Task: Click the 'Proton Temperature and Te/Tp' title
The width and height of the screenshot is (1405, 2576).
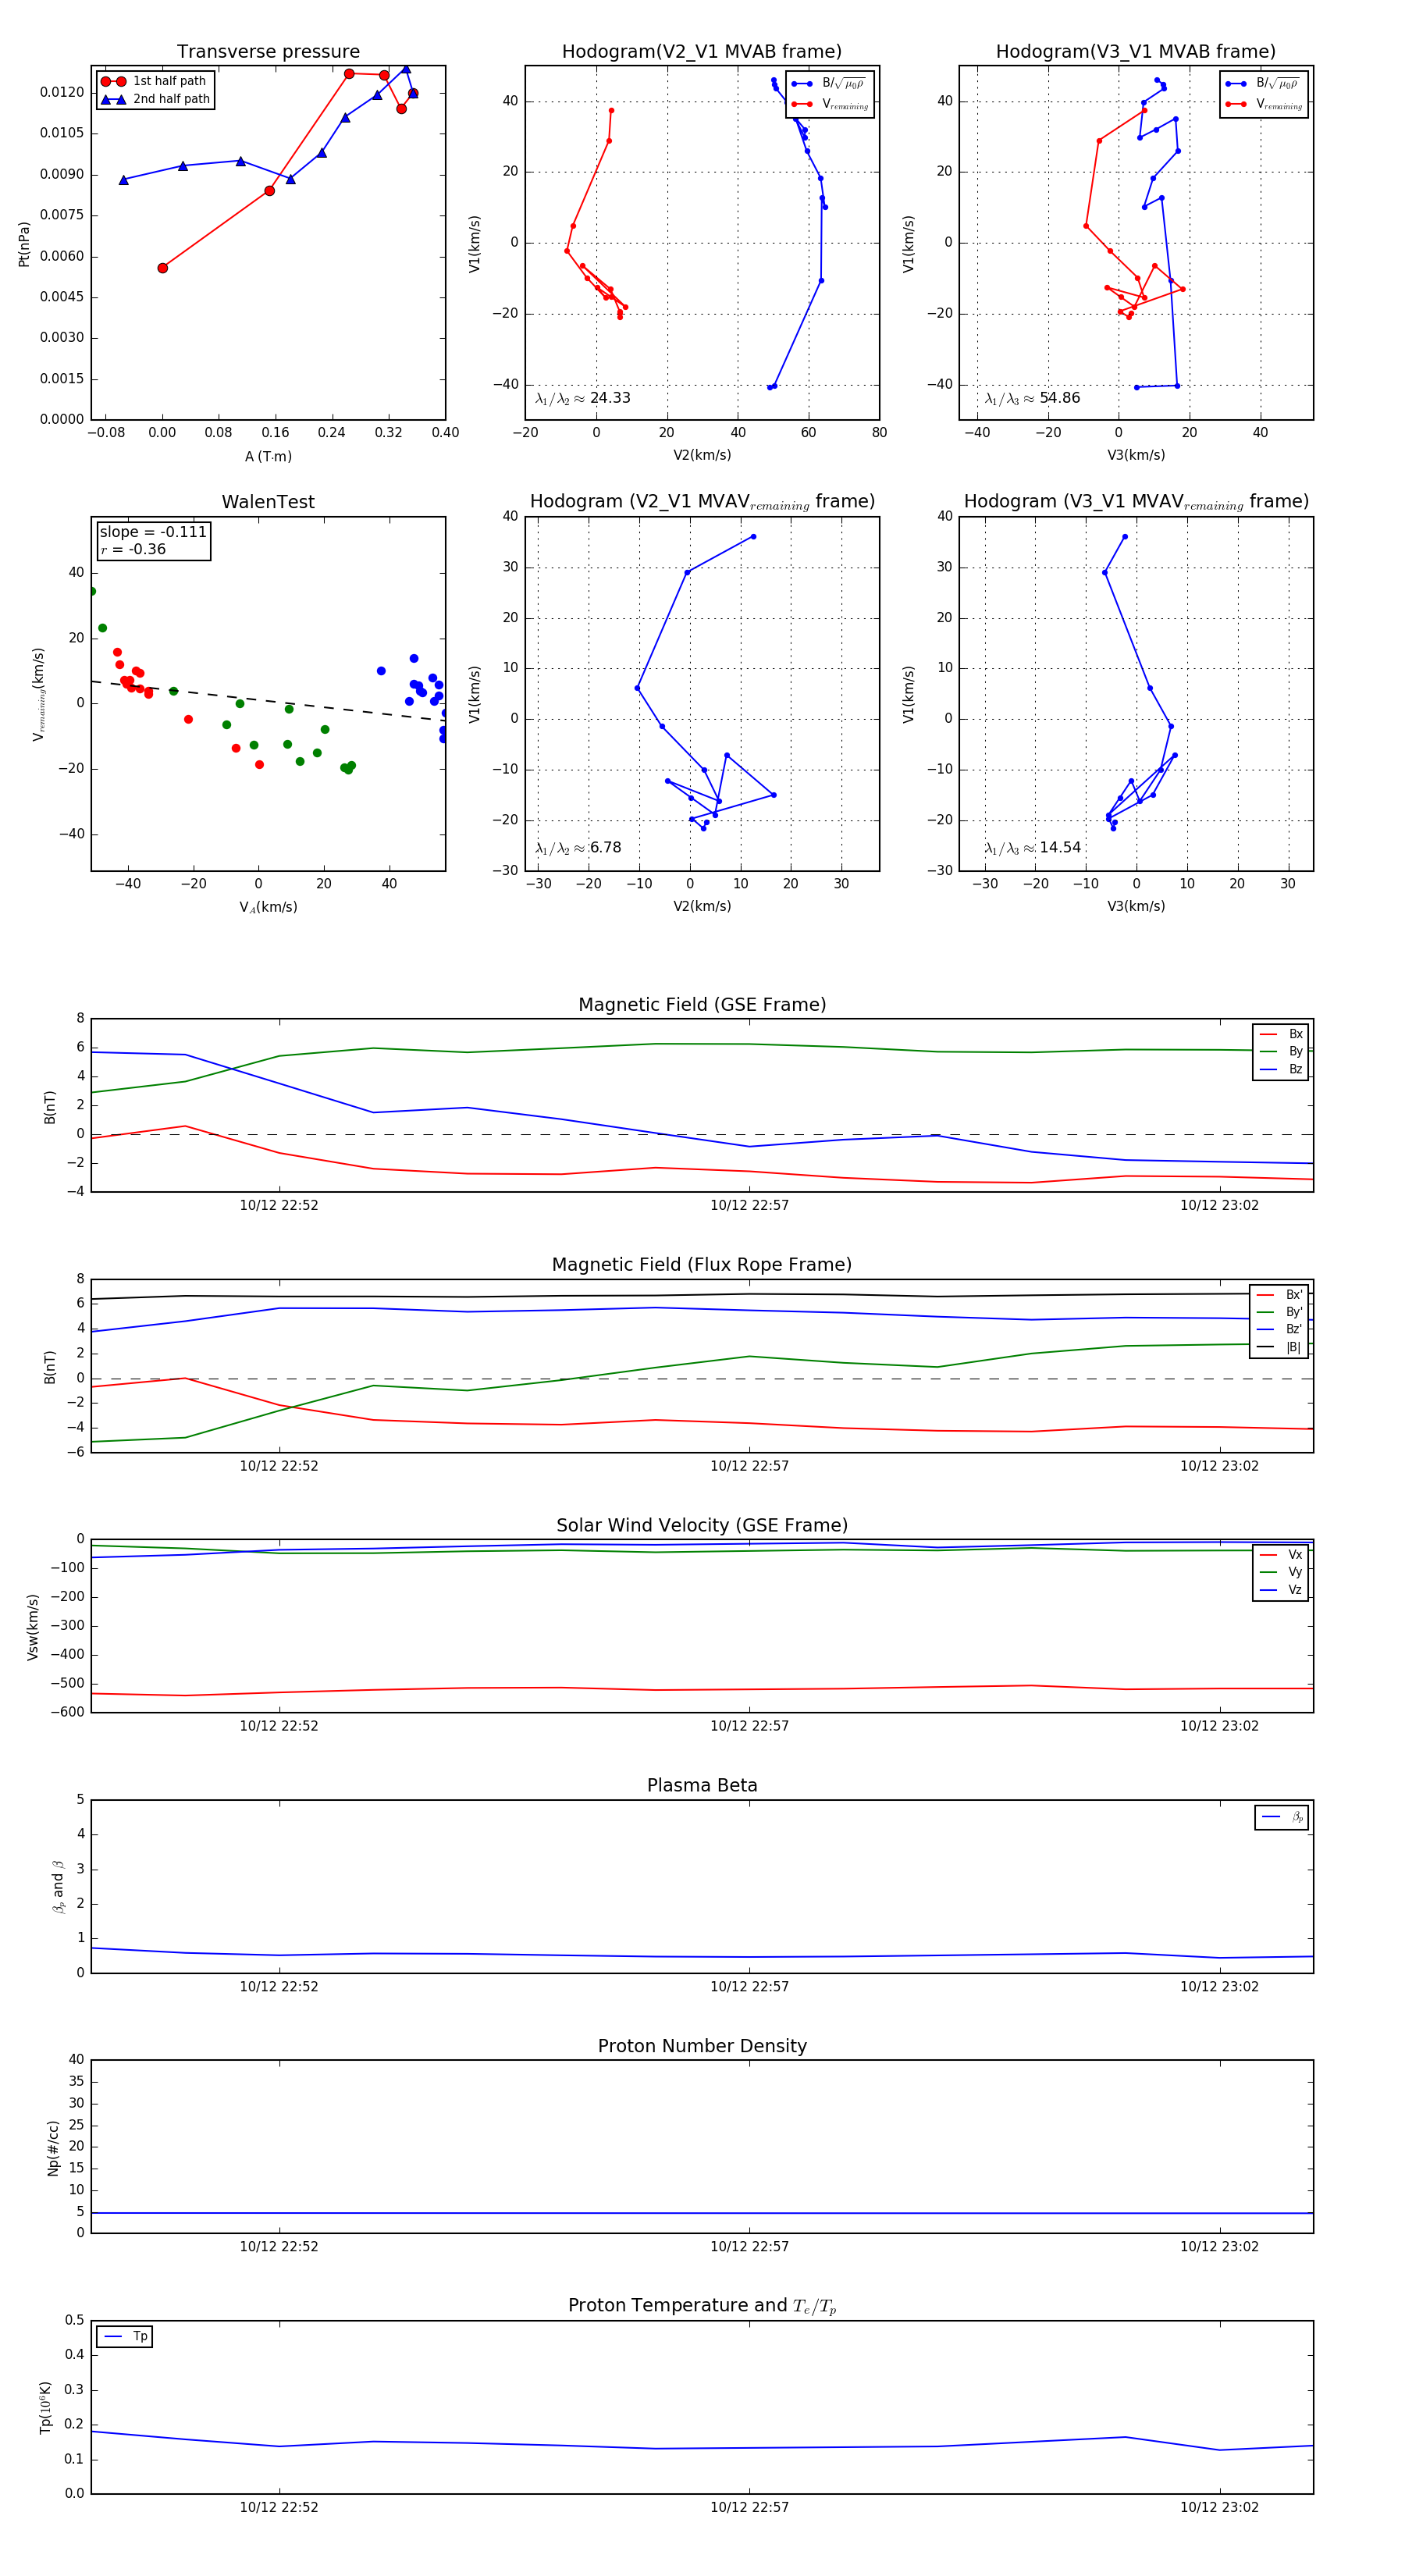Action: [702, 2306]
